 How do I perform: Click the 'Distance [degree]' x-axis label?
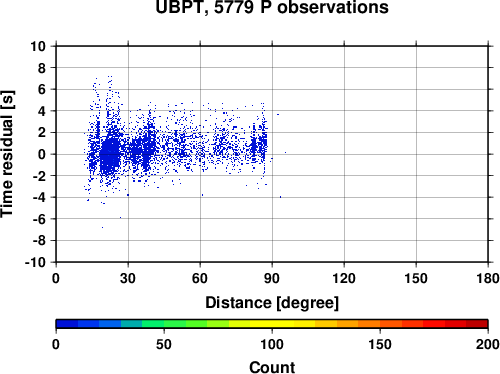pos(272,303)
